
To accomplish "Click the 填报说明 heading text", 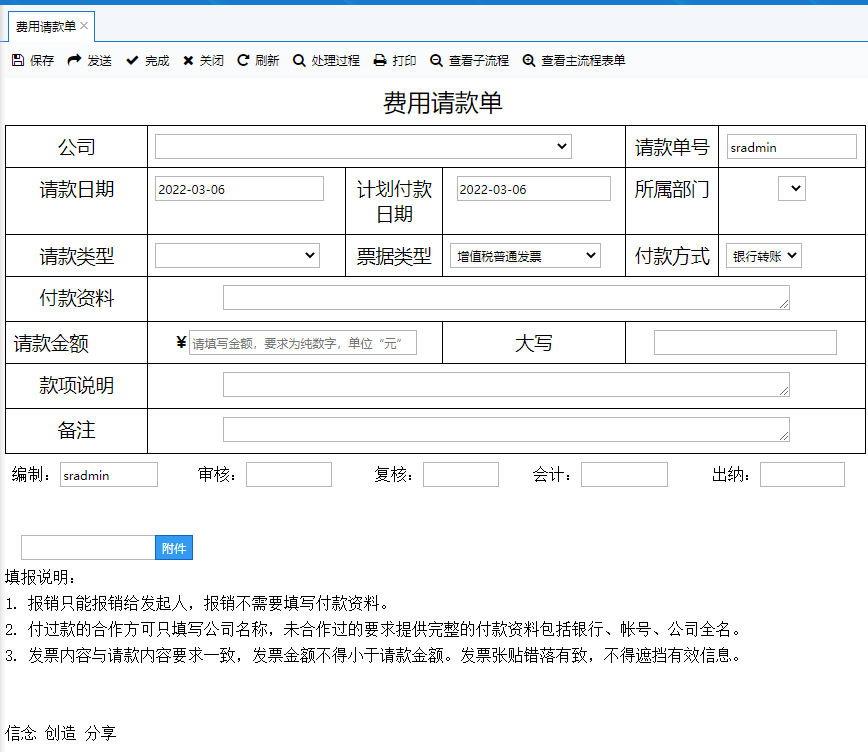I will coord(40,577).
